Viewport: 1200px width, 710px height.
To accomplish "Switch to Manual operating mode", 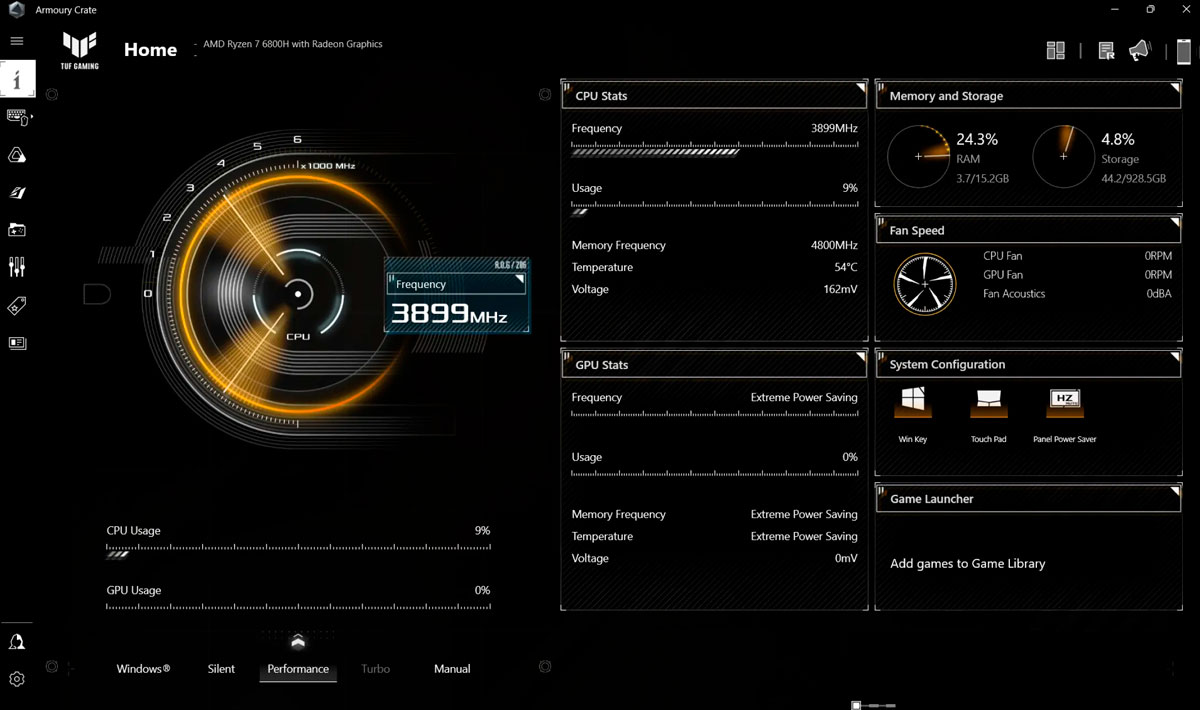I will click(452, 669).
